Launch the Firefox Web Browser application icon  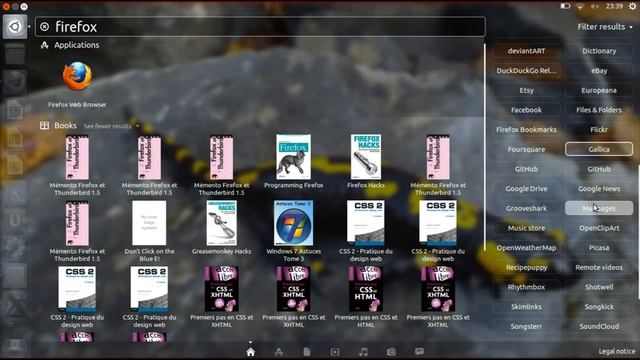point(77,76)
